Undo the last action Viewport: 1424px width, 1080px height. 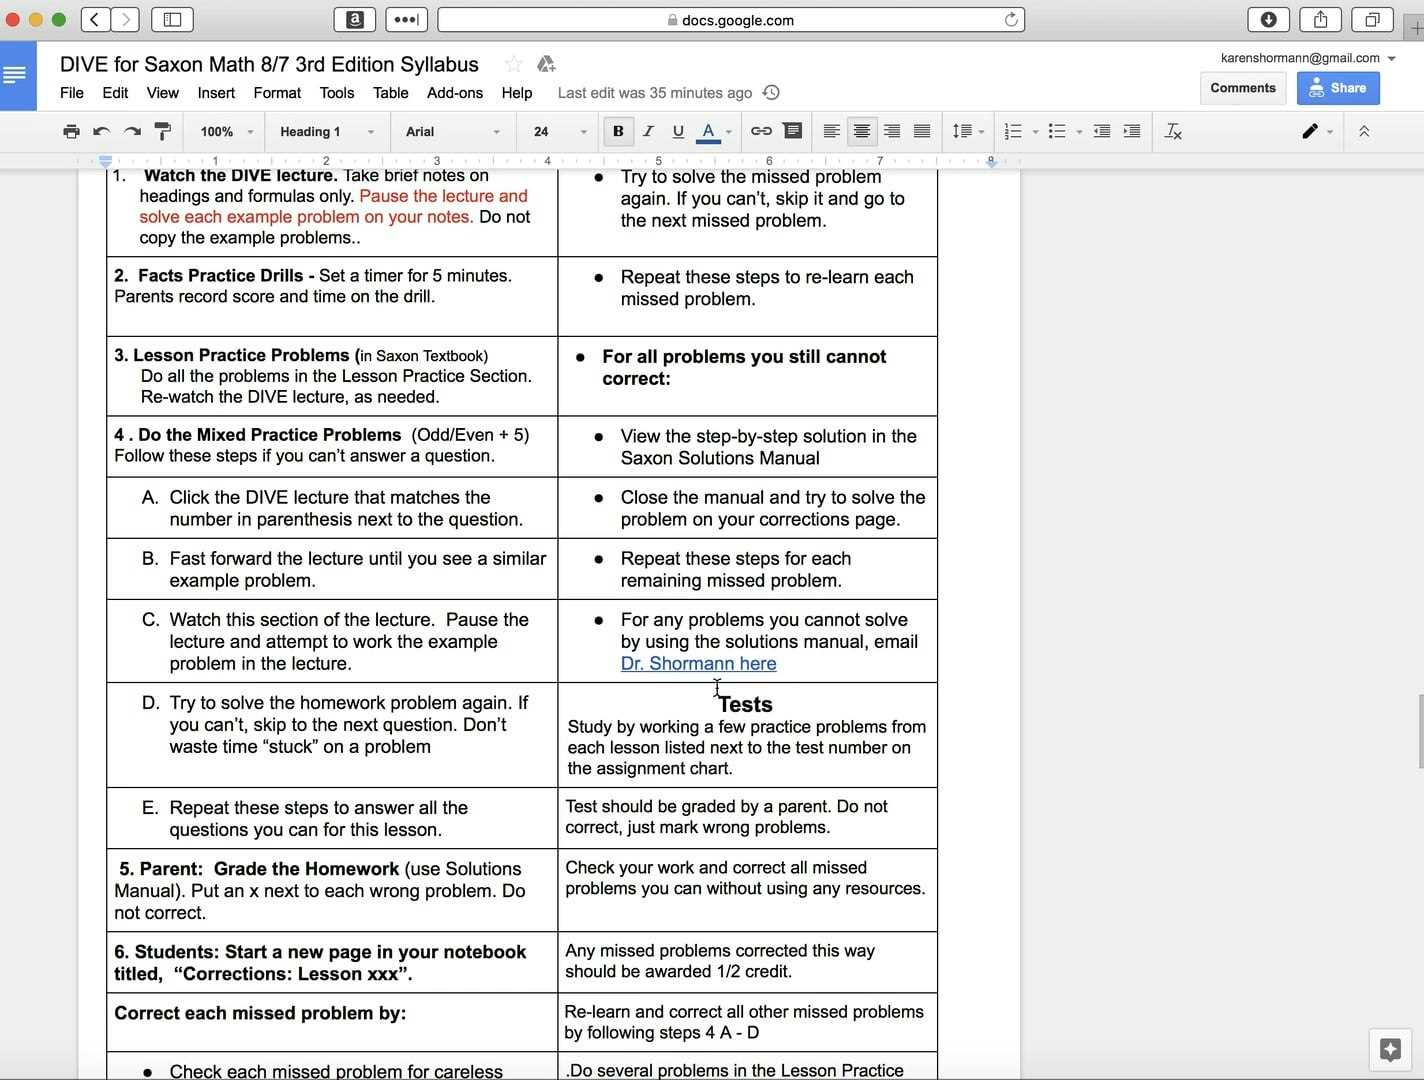click(101, 131)
